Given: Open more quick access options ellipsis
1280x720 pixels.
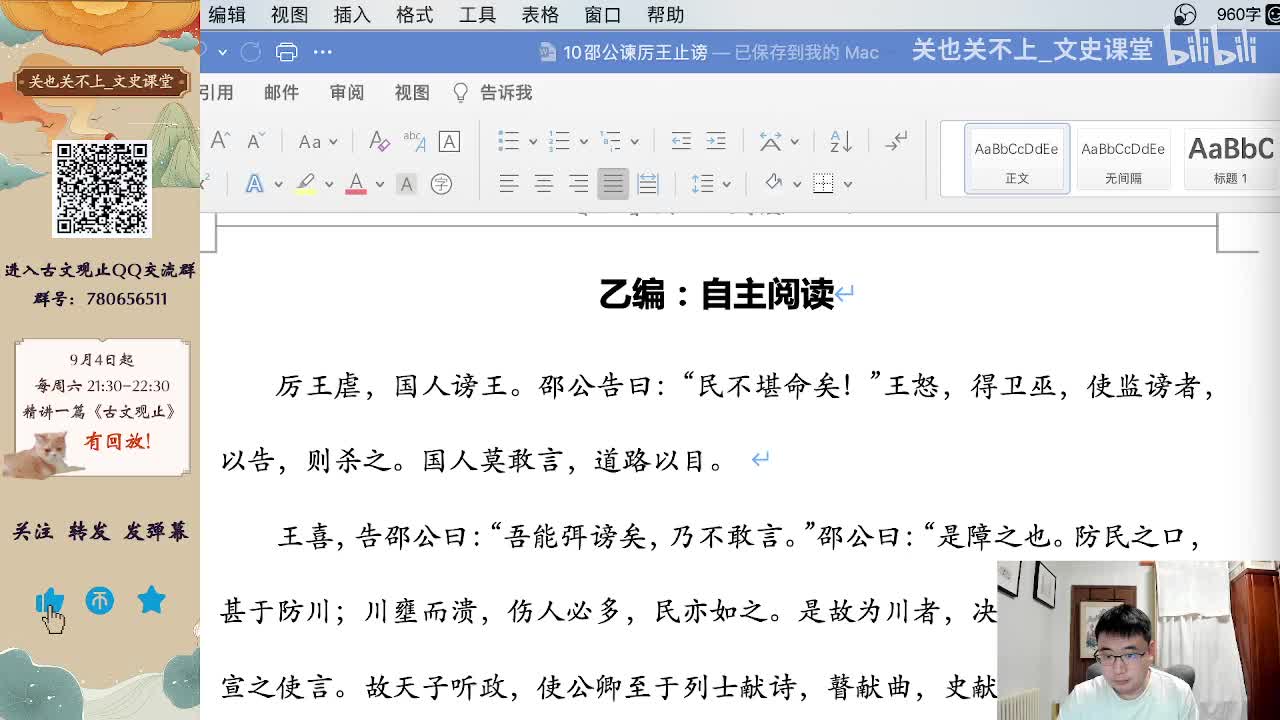Looking at the screenshot, I should (322, 52).
